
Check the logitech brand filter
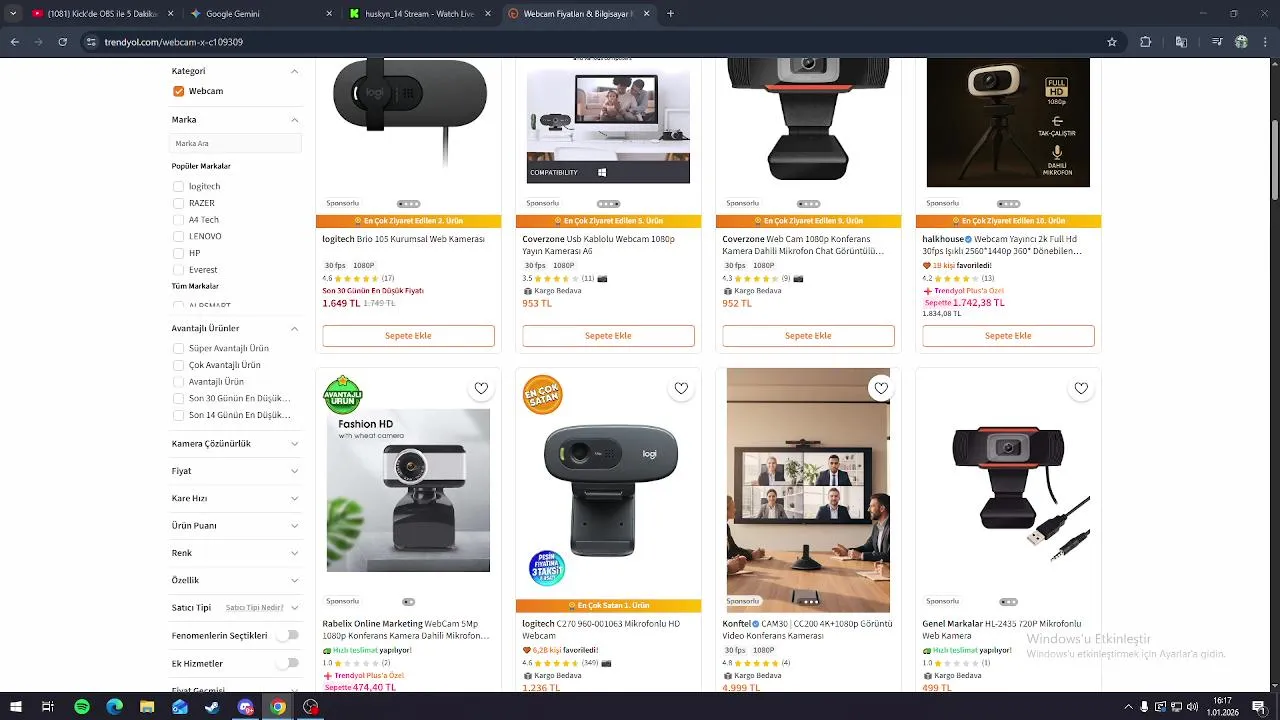pyautogui.click(x=178, y=186)
